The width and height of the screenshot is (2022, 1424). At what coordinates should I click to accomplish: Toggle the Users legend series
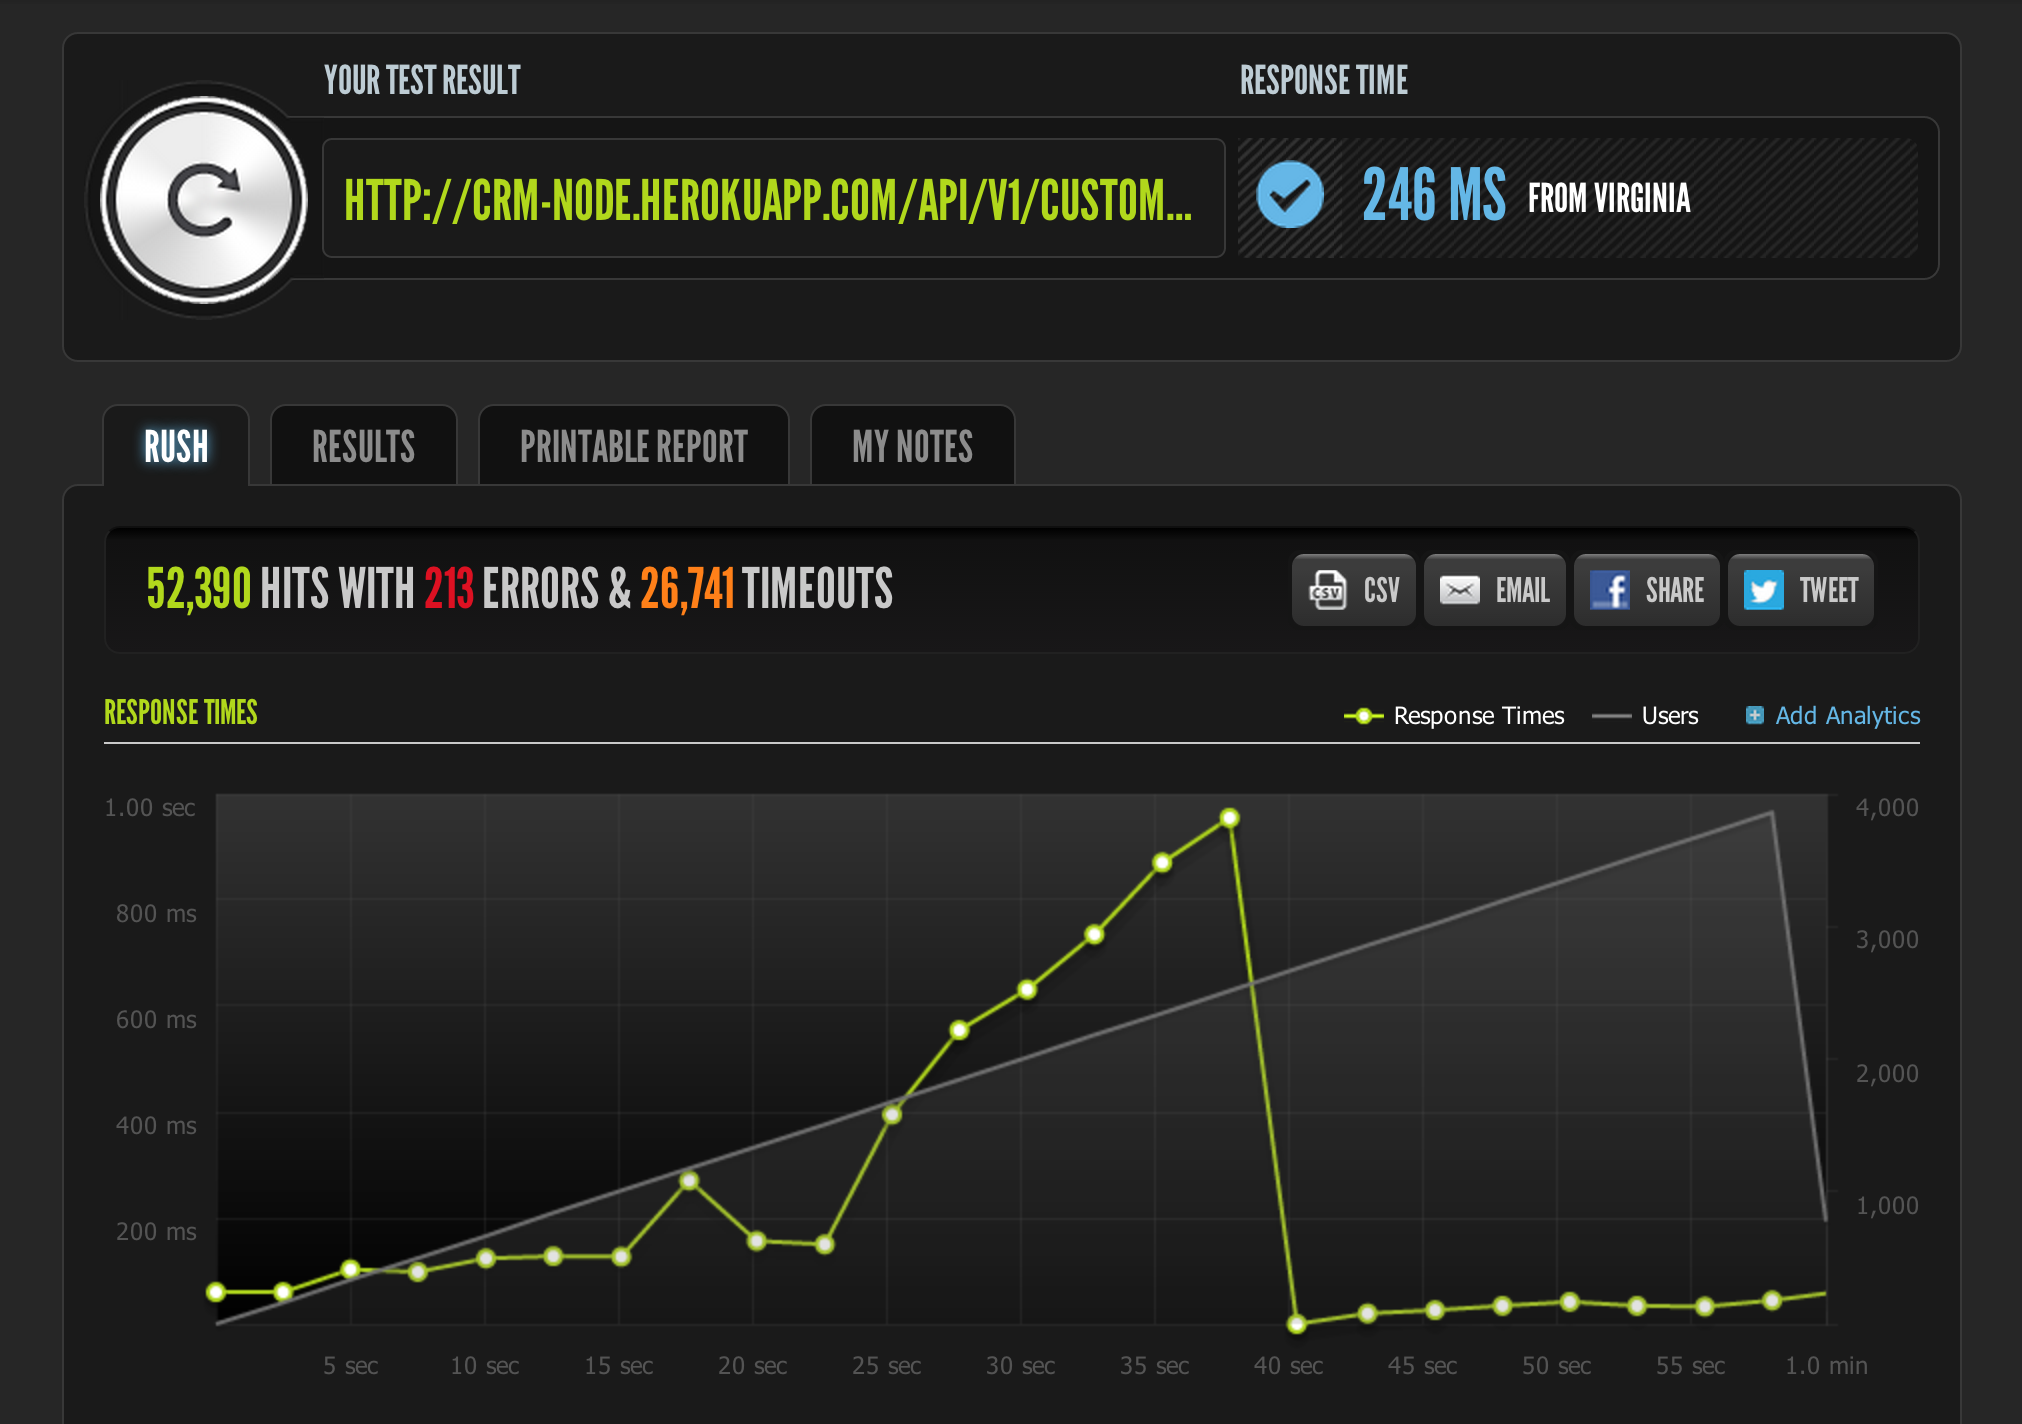[1645, 716]
